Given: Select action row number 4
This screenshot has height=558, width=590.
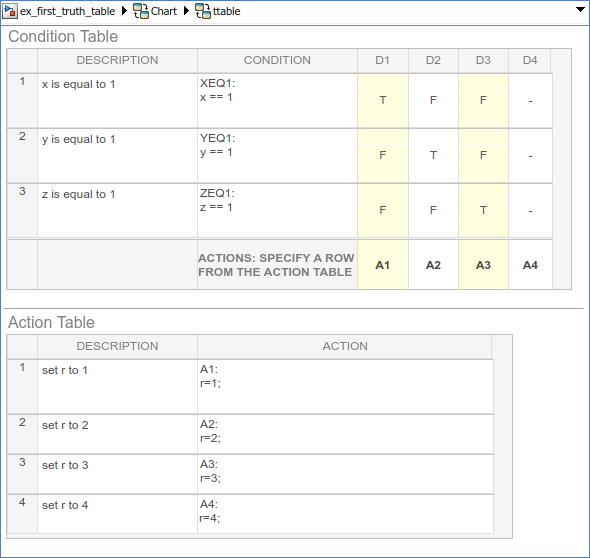Looking at the screenshot, I should point(22,514).
